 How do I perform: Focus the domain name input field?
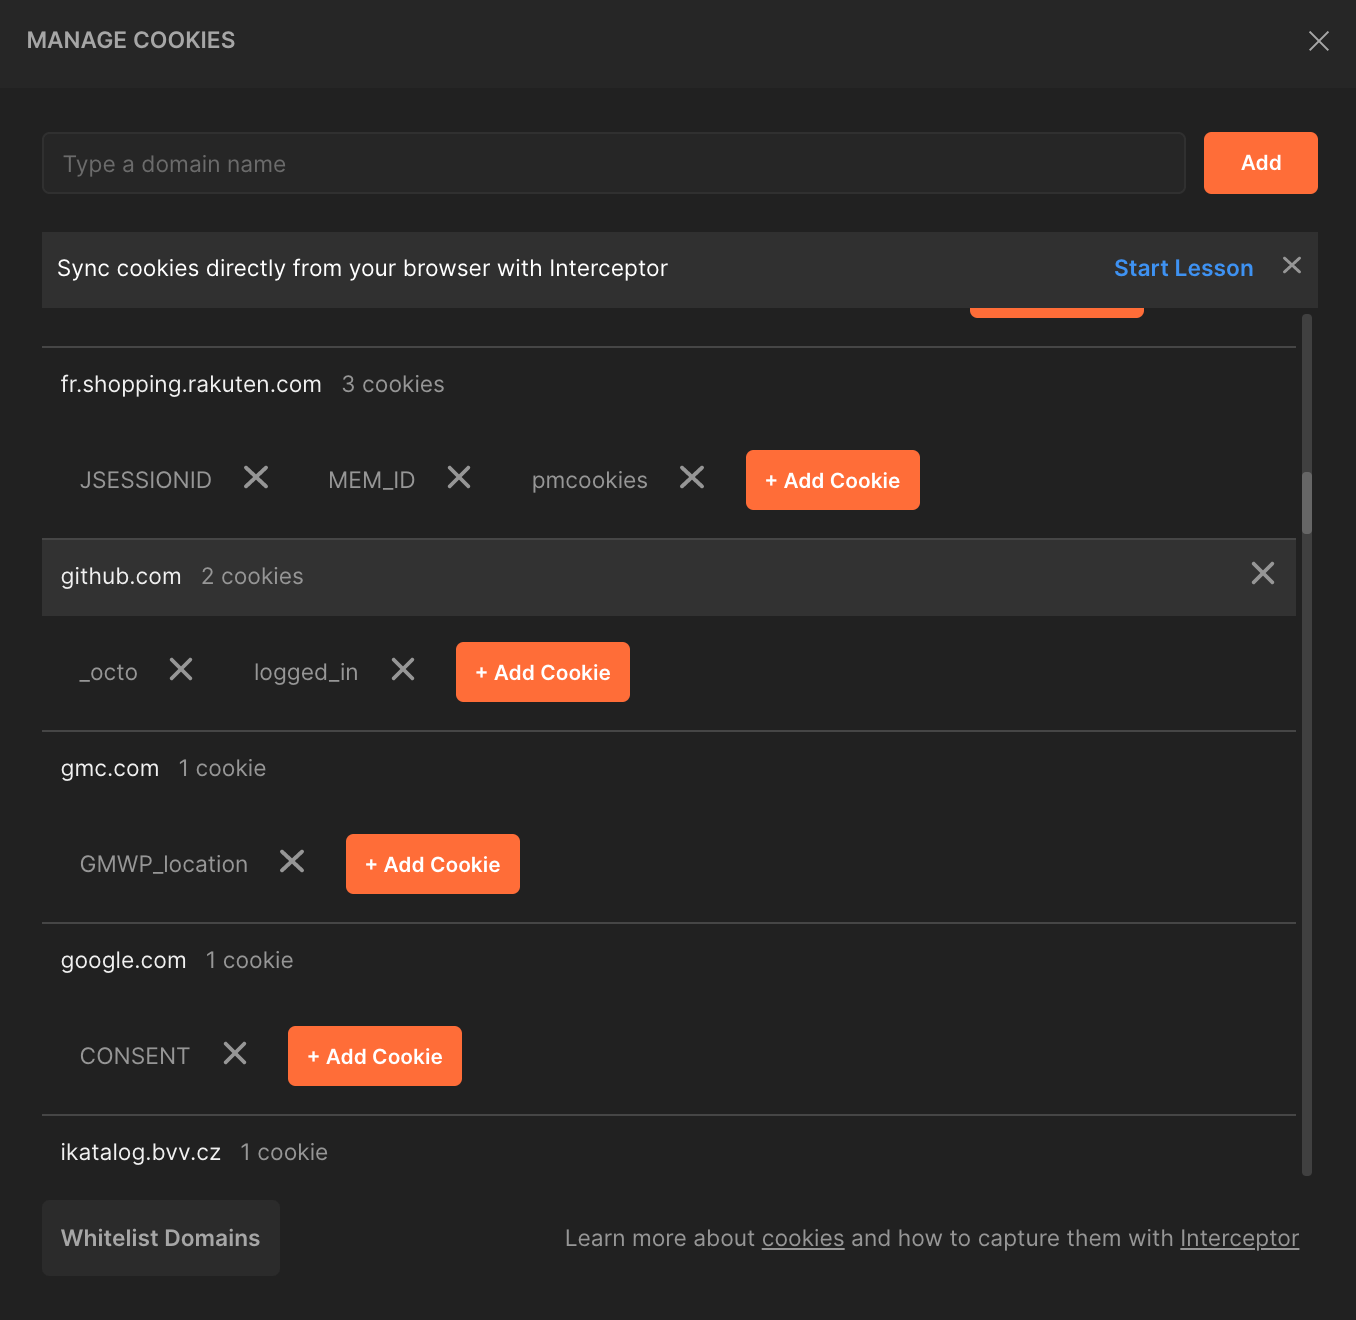(x=612, y=163)
